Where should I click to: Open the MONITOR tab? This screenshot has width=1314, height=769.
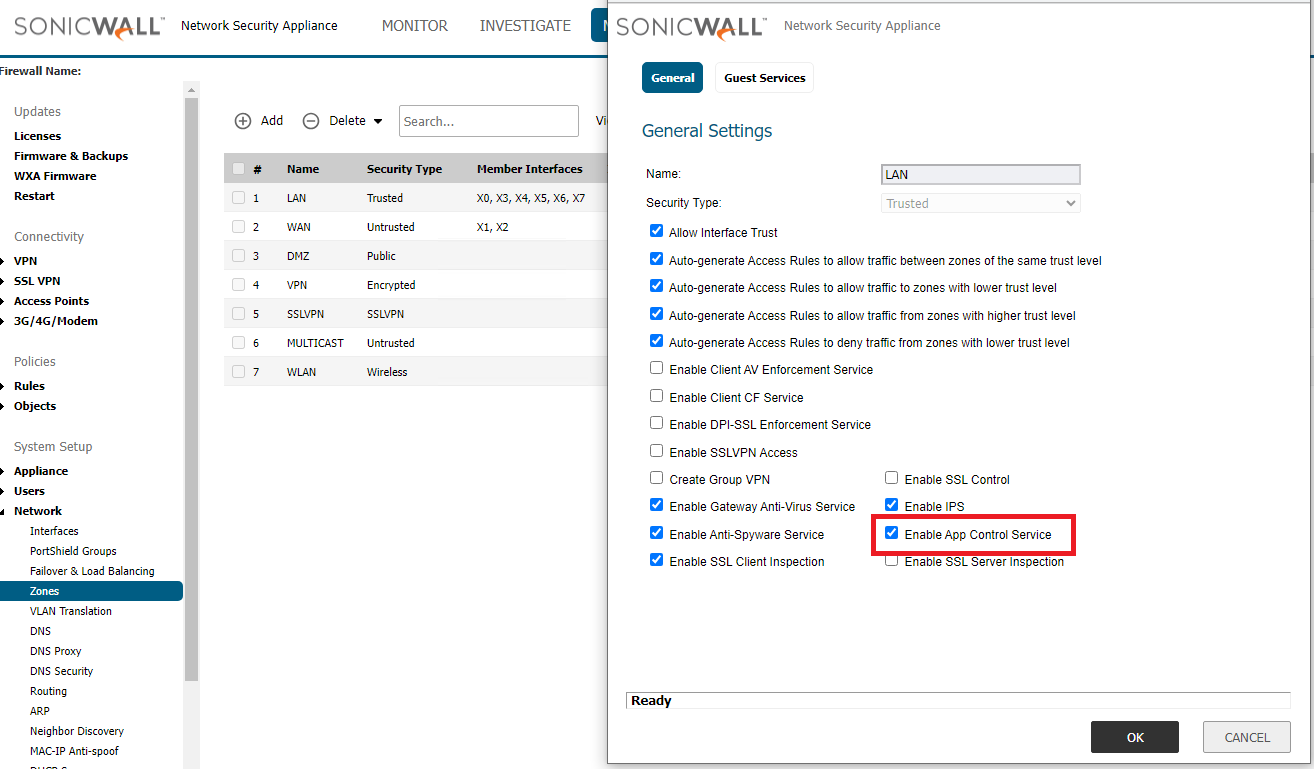click(415, 26)
